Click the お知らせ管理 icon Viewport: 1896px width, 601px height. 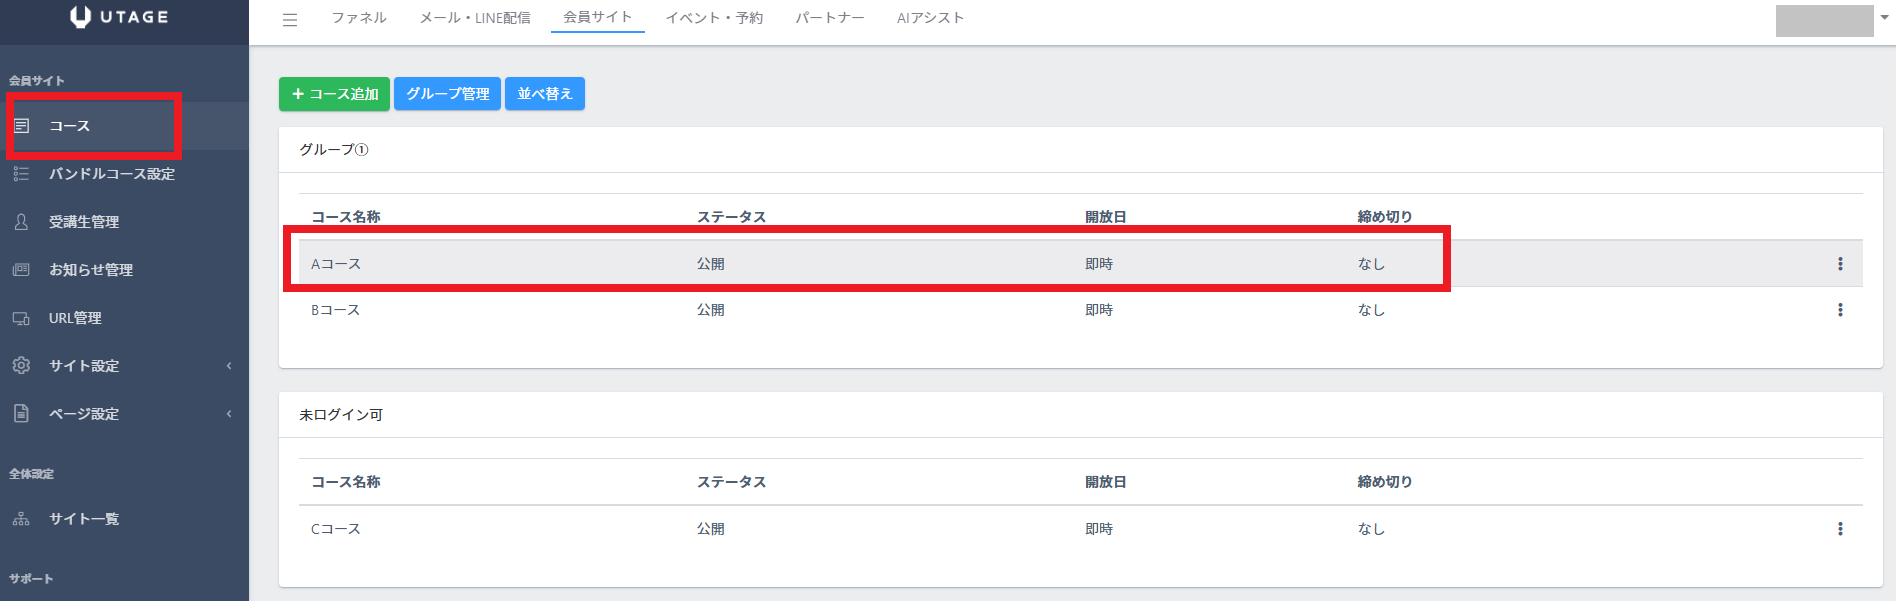pyautogui.click(x=21, y=270)
